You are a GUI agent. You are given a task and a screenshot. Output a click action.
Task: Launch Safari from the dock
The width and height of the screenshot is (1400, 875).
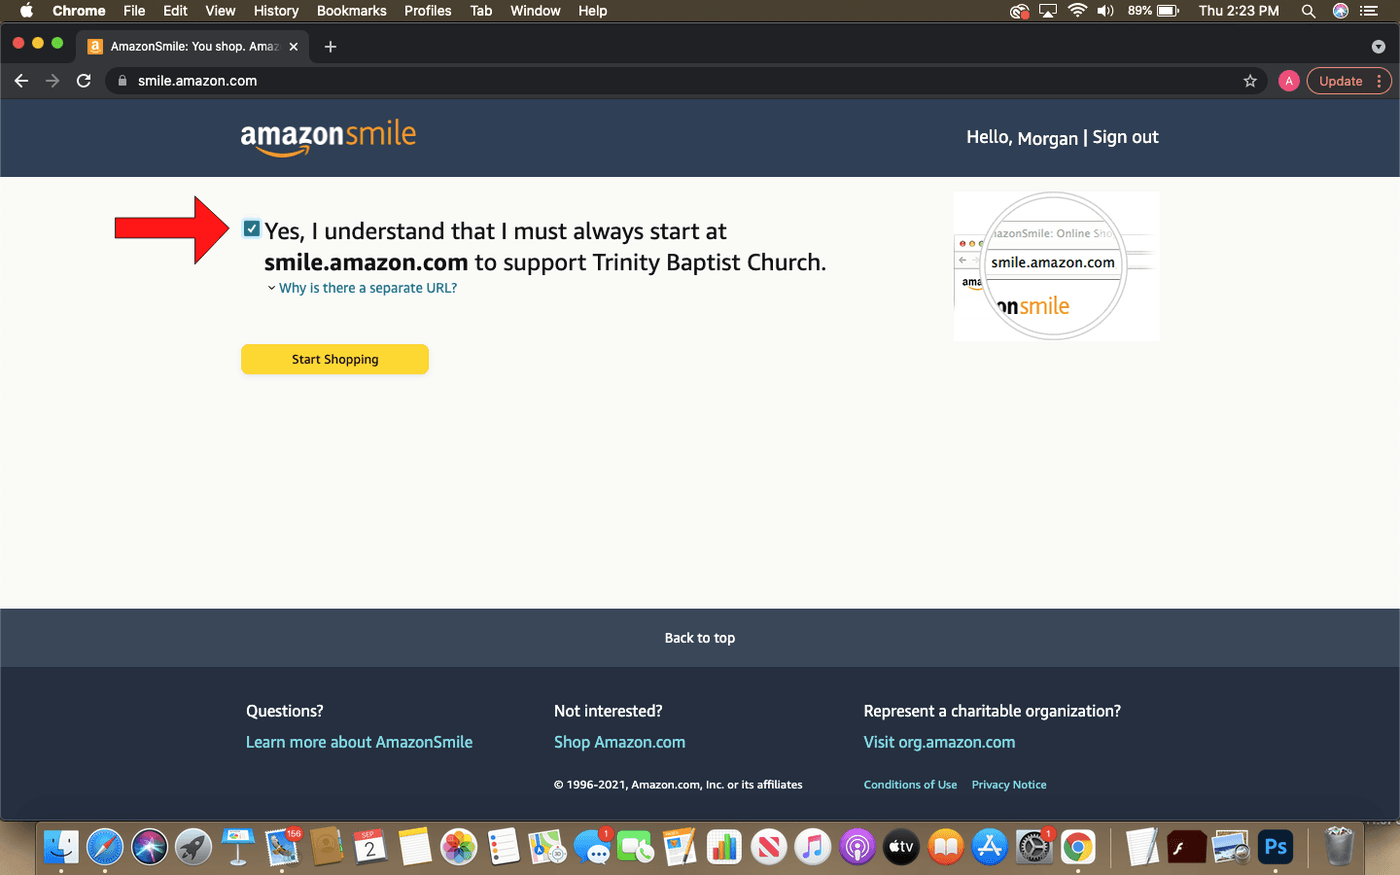[105, 847]
